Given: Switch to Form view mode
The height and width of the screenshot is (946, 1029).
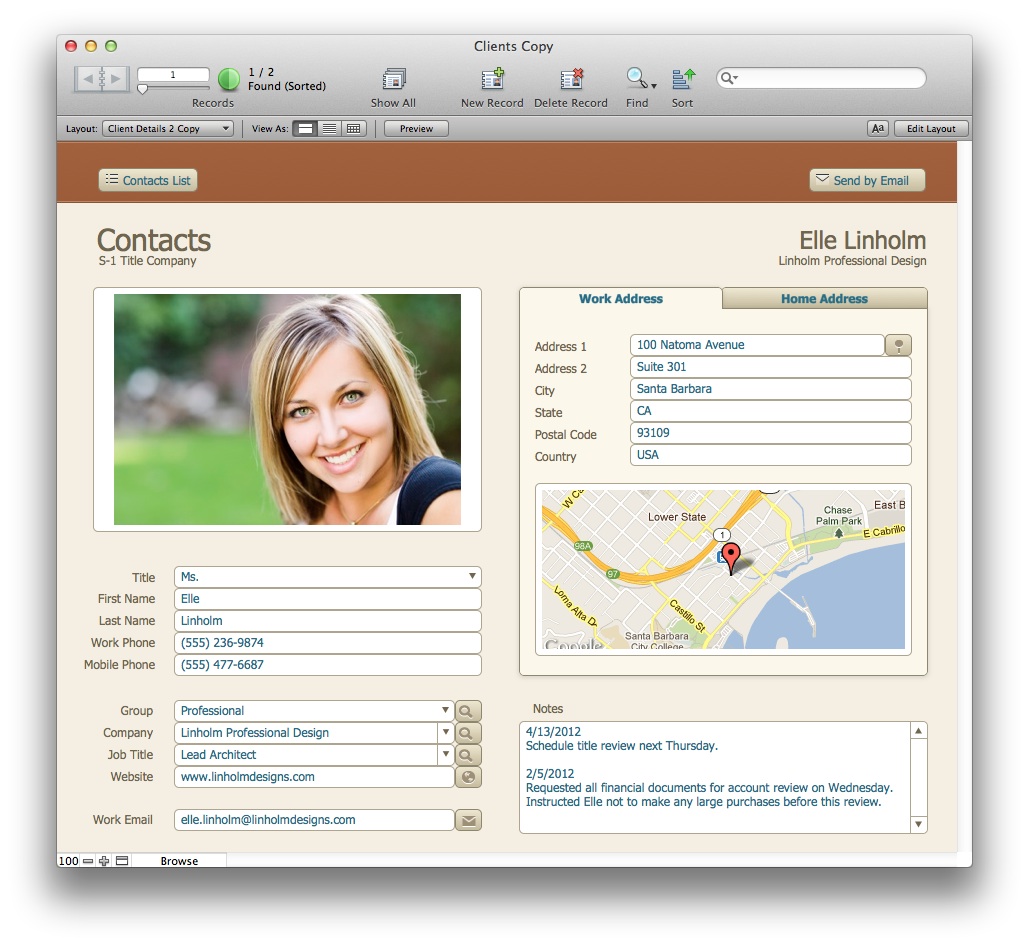Looking at the screenshot, I should pyautogui.click(x=305, y=129).
